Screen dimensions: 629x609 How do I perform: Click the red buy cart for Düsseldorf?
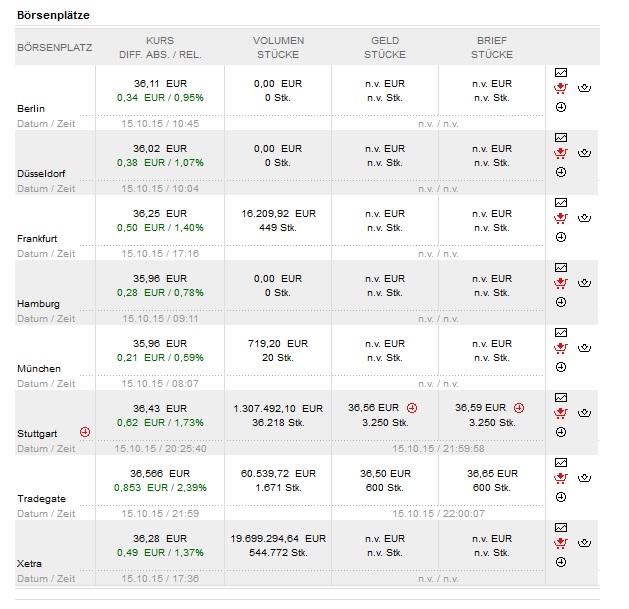(x=560, y=153)
